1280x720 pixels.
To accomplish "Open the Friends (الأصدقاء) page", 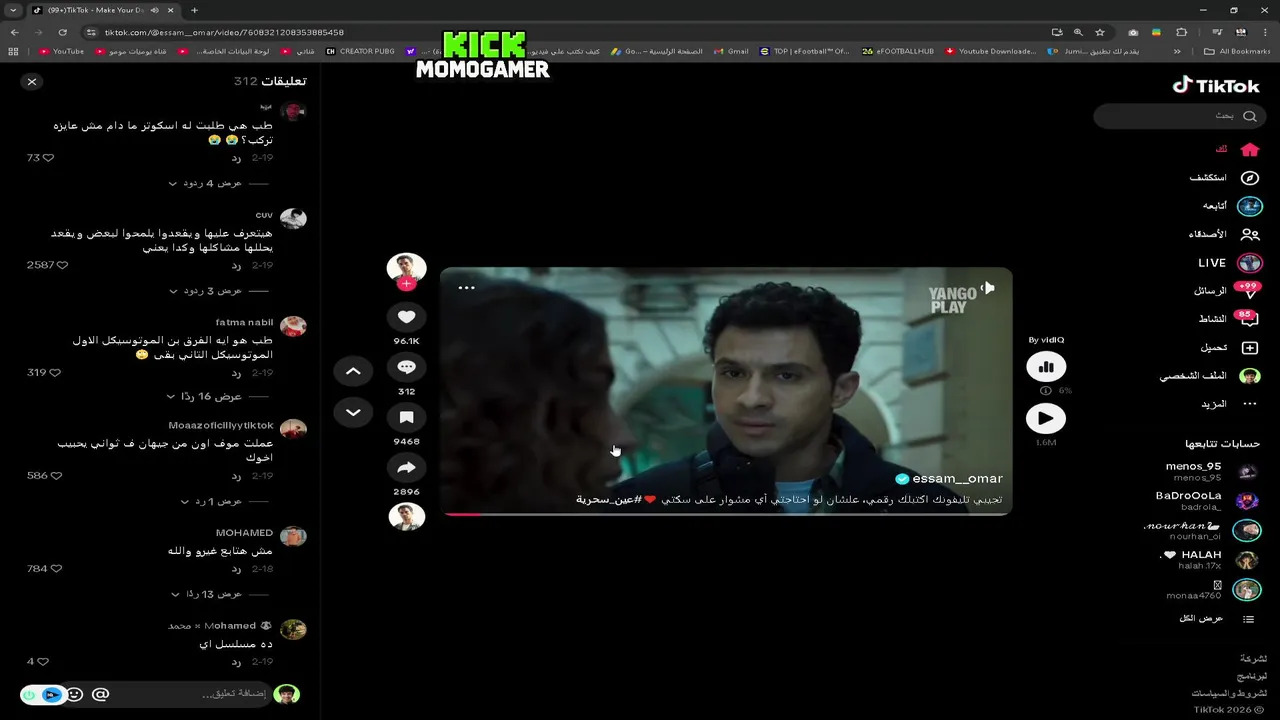I will point(1224,234).
